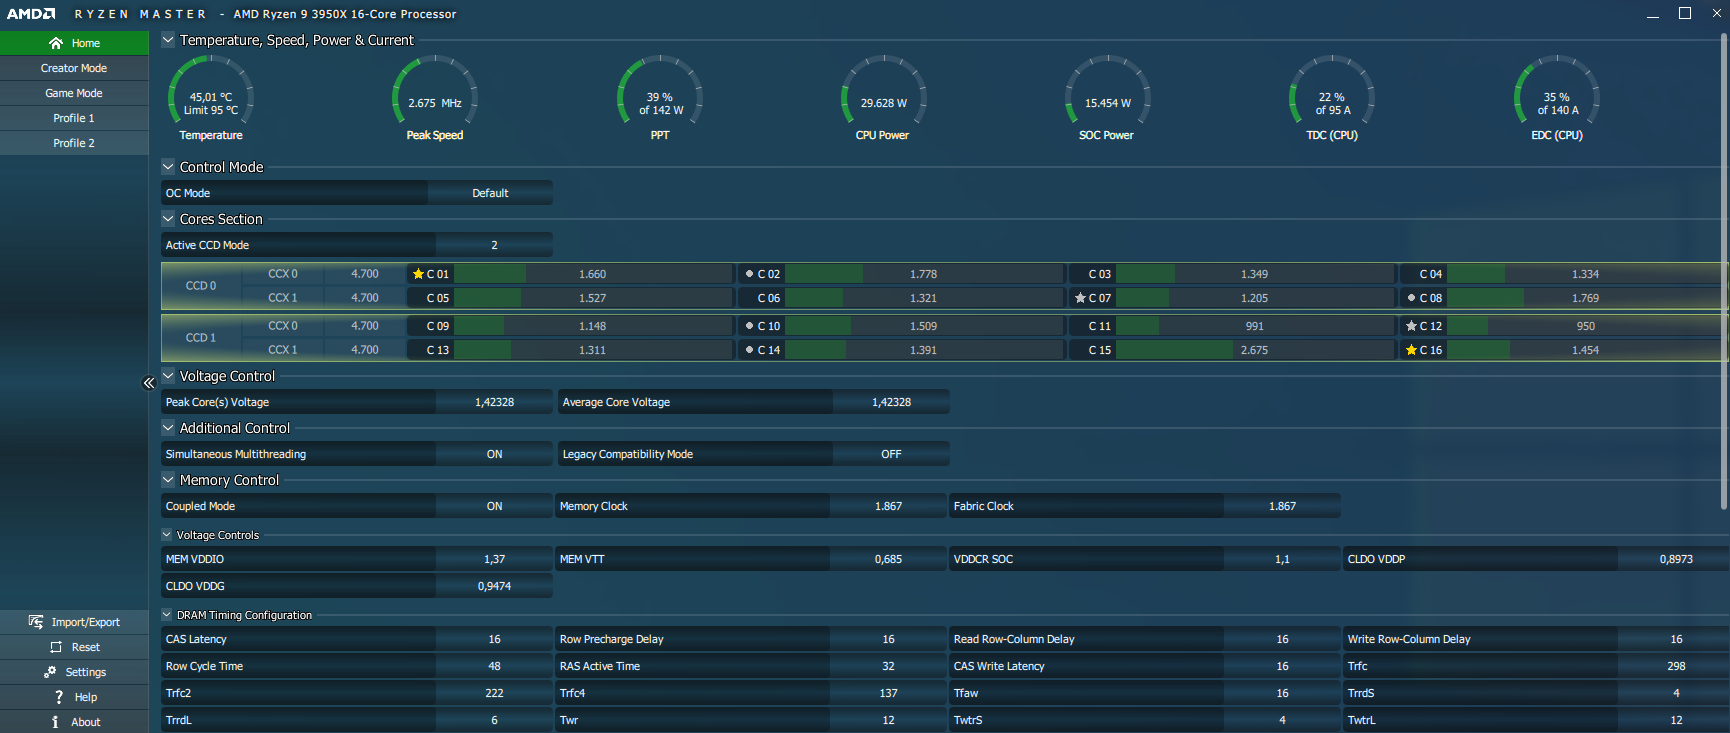1730x733 pixels.
Task: Click the dot marker on core C 14
Action: click(749, 350)
